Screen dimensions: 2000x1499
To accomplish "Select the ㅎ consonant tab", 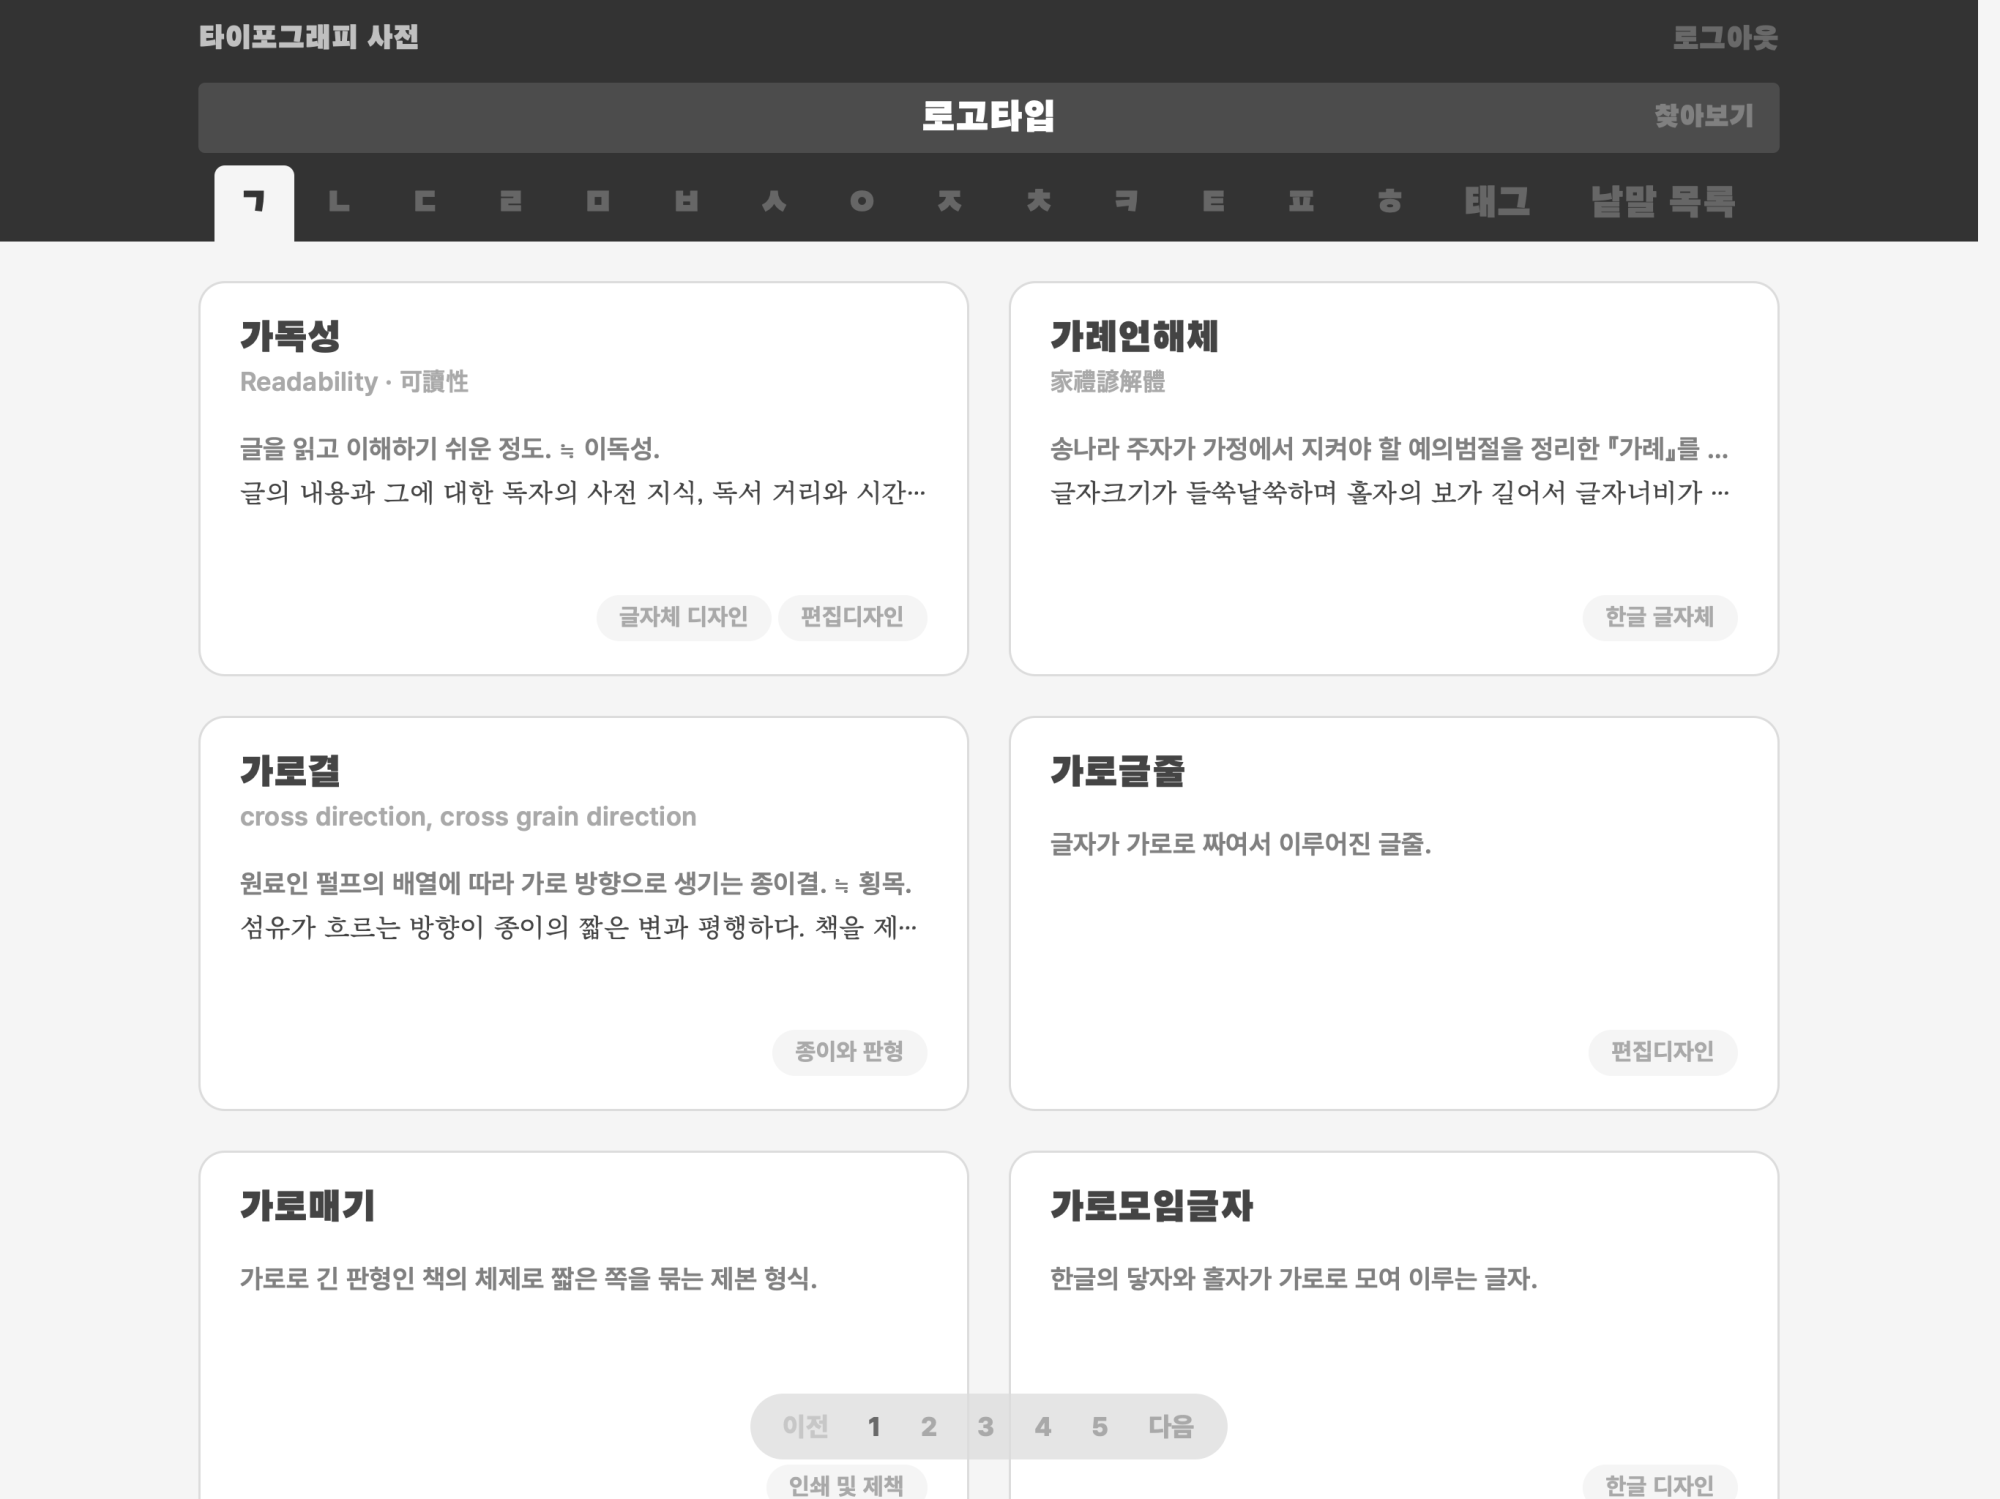I will pos(1389,202).
